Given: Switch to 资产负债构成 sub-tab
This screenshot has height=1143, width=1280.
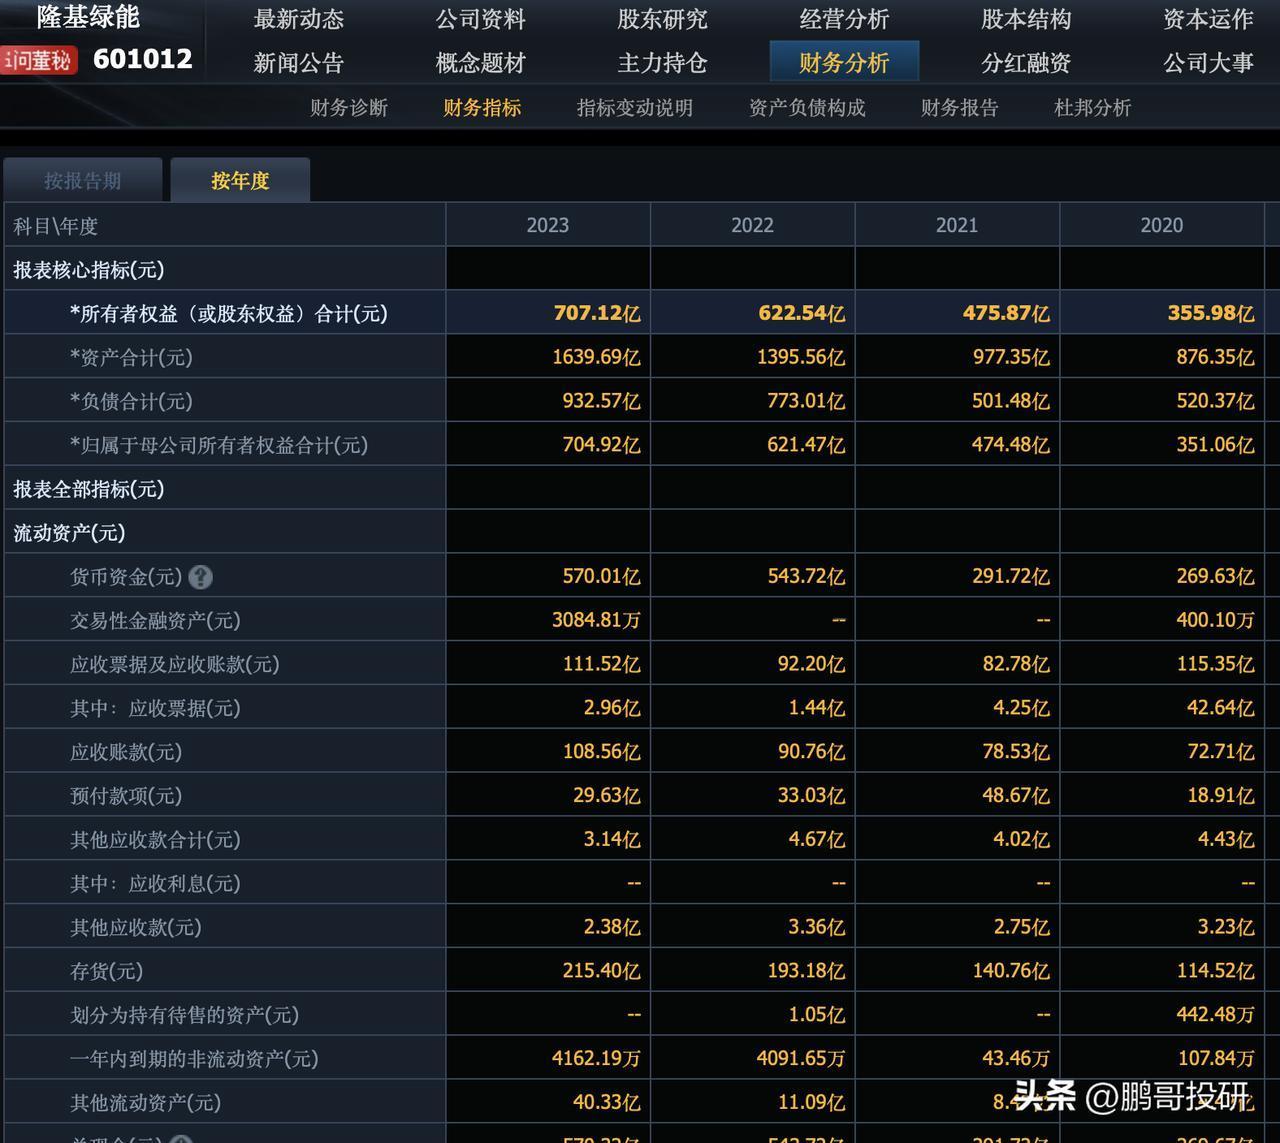Looking at the screenshot, I should [807, 108].
